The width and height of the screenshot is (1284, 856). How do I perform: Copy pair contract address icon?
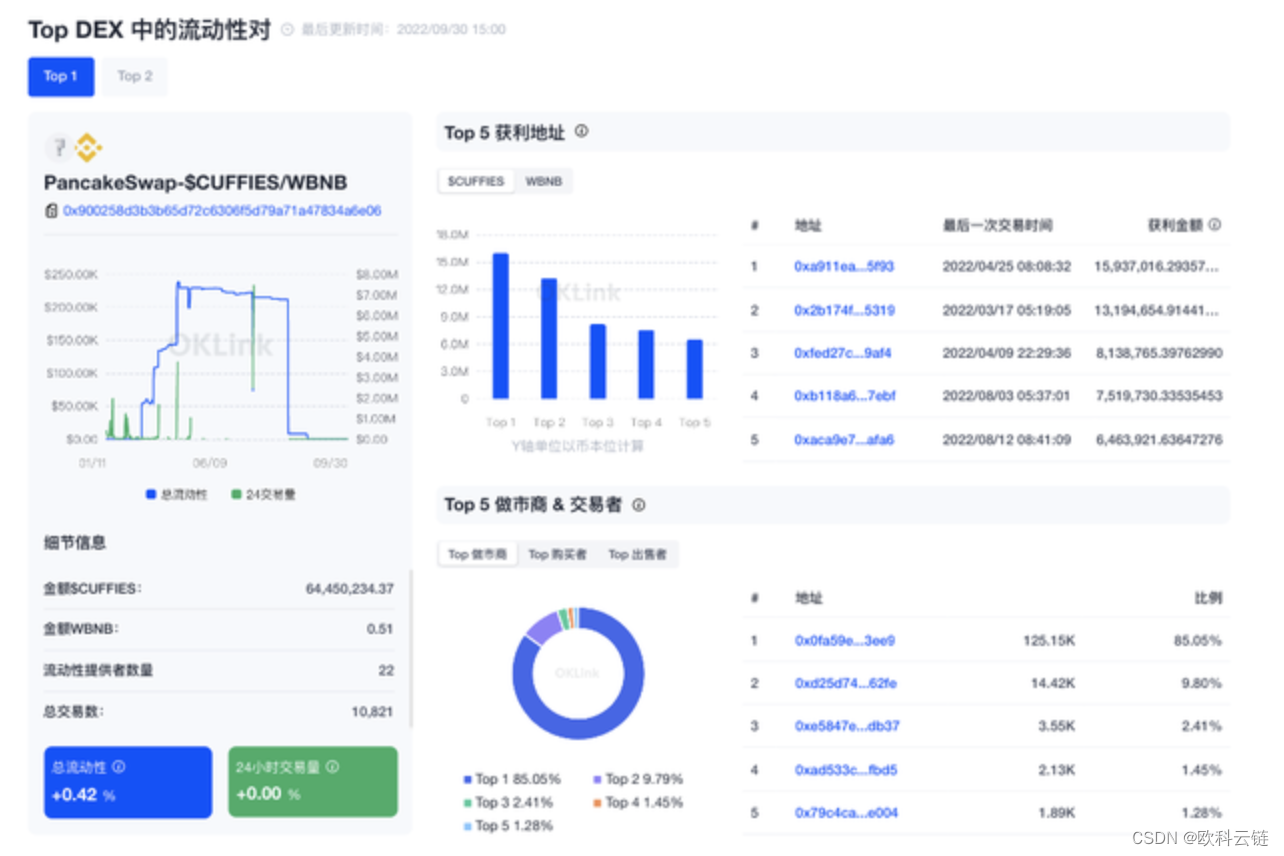click(51, 211)
